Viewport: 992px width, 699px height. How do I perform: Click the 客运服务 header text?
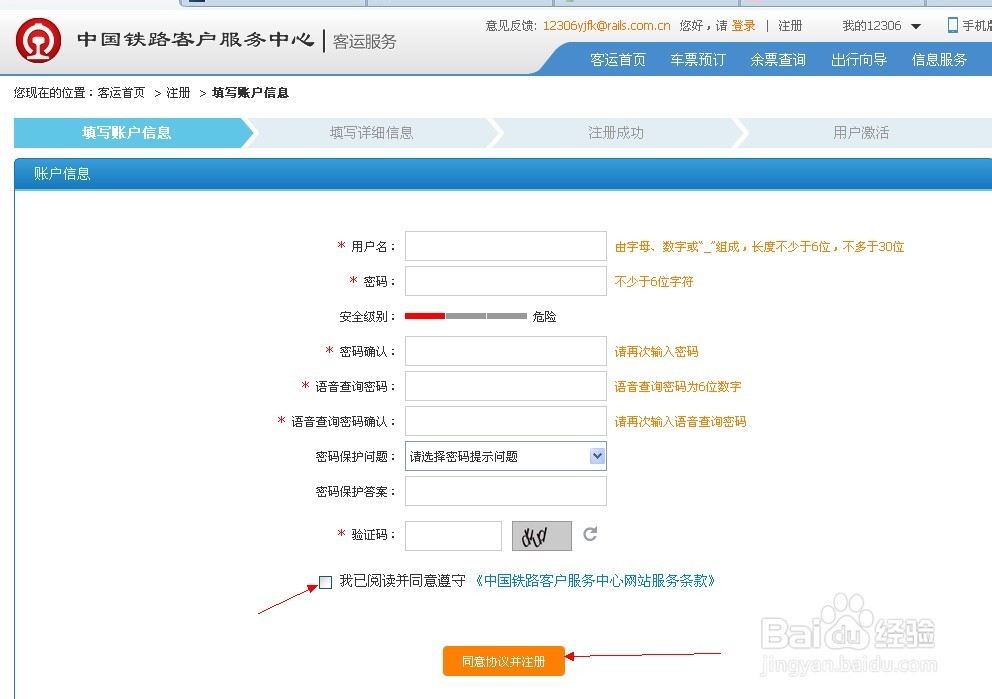[x=364, y=42]
